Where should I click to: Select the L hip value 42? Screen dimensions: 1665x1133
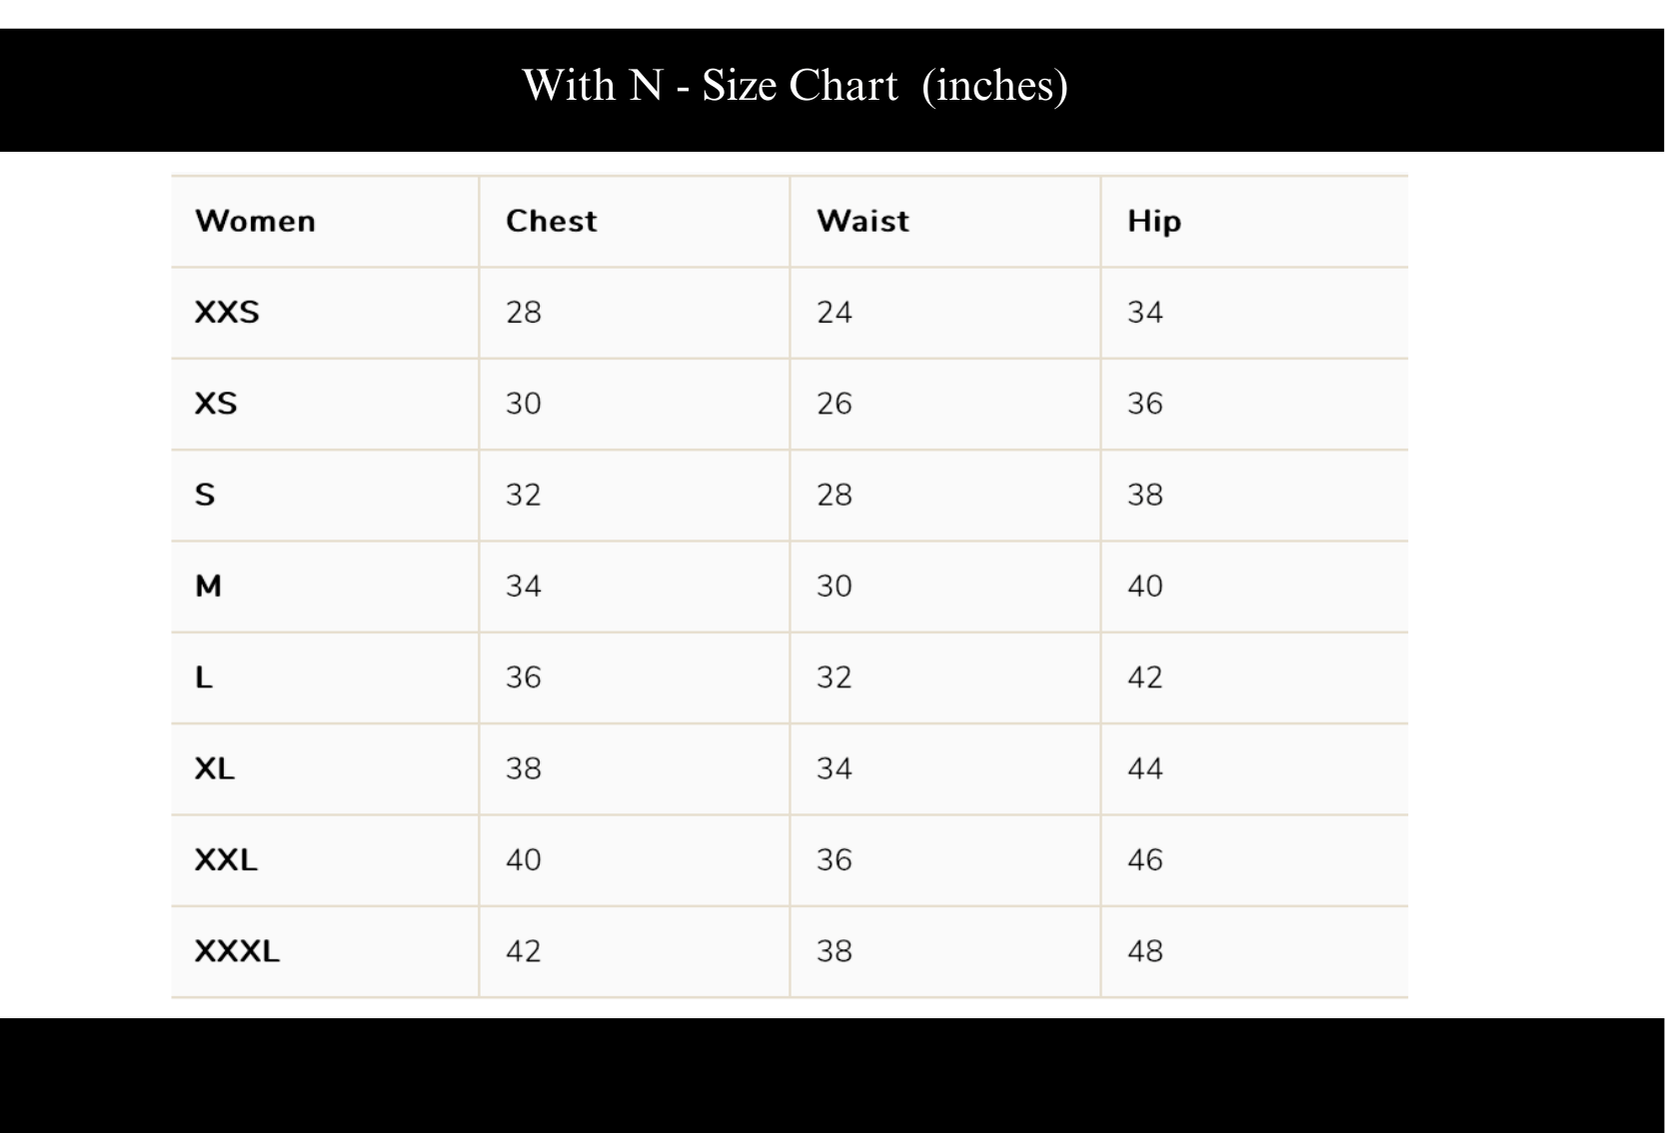(1145, 677)
